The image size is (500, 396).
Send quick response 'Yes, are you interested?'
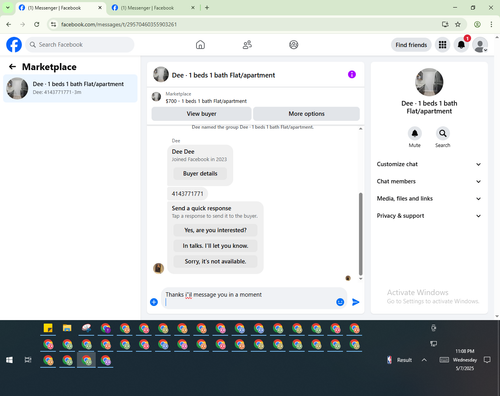[215, 230]
